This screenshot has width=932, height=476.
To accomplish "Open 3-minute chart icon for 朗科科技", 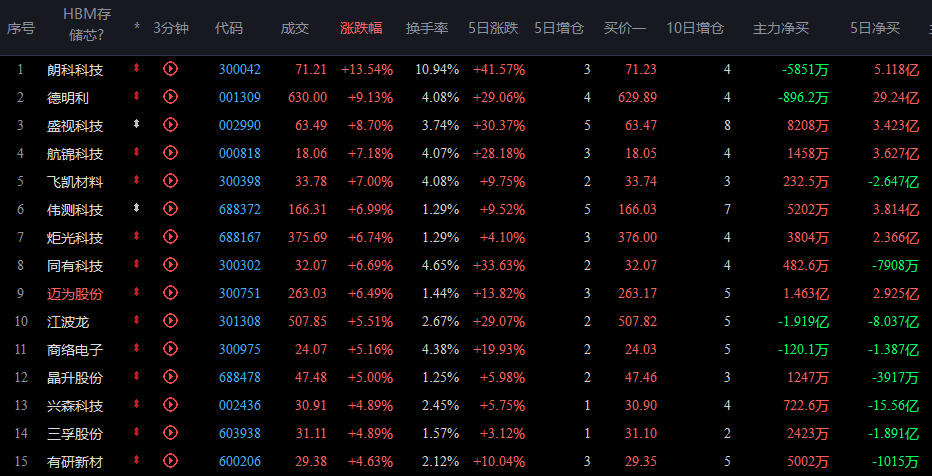I will tap(171, 69).
